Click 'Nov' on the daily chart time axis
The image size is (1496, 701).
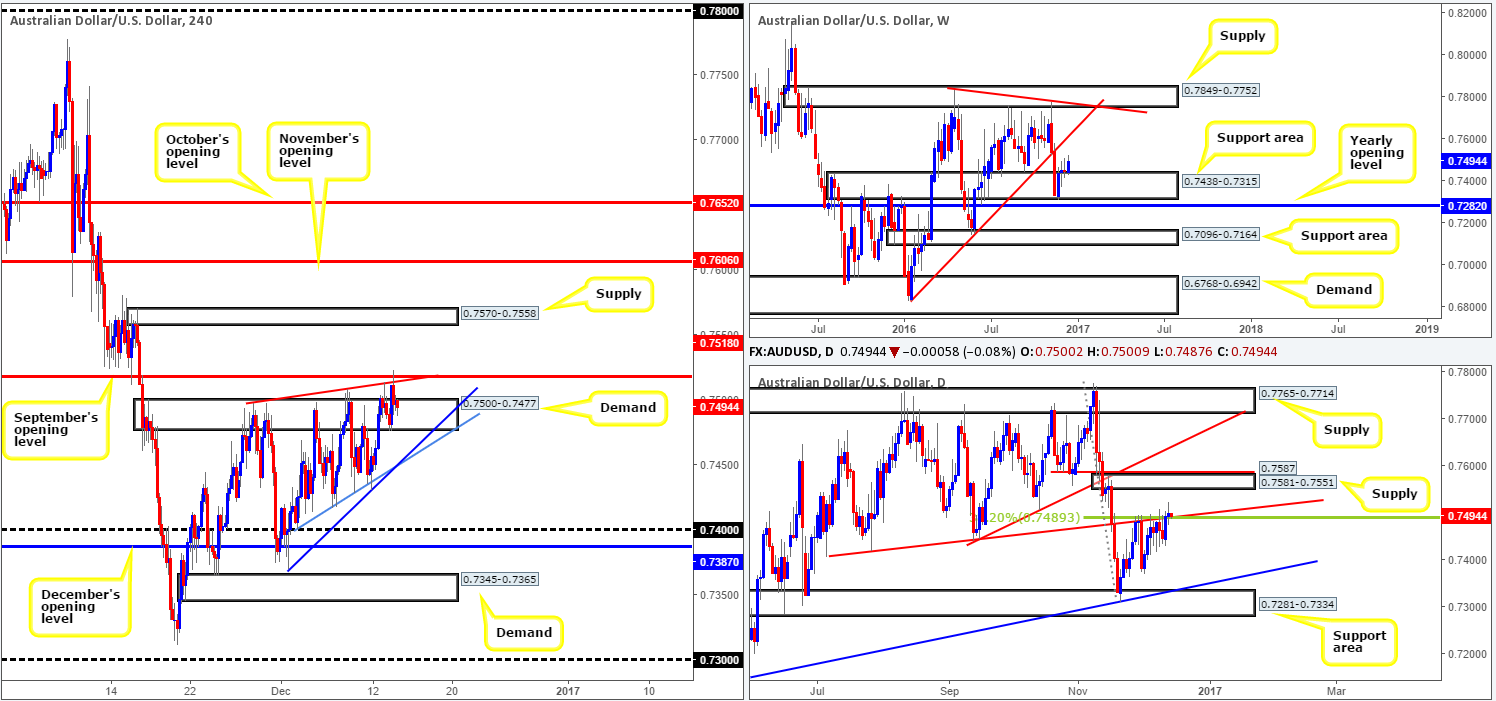[x=1078, y=690]
